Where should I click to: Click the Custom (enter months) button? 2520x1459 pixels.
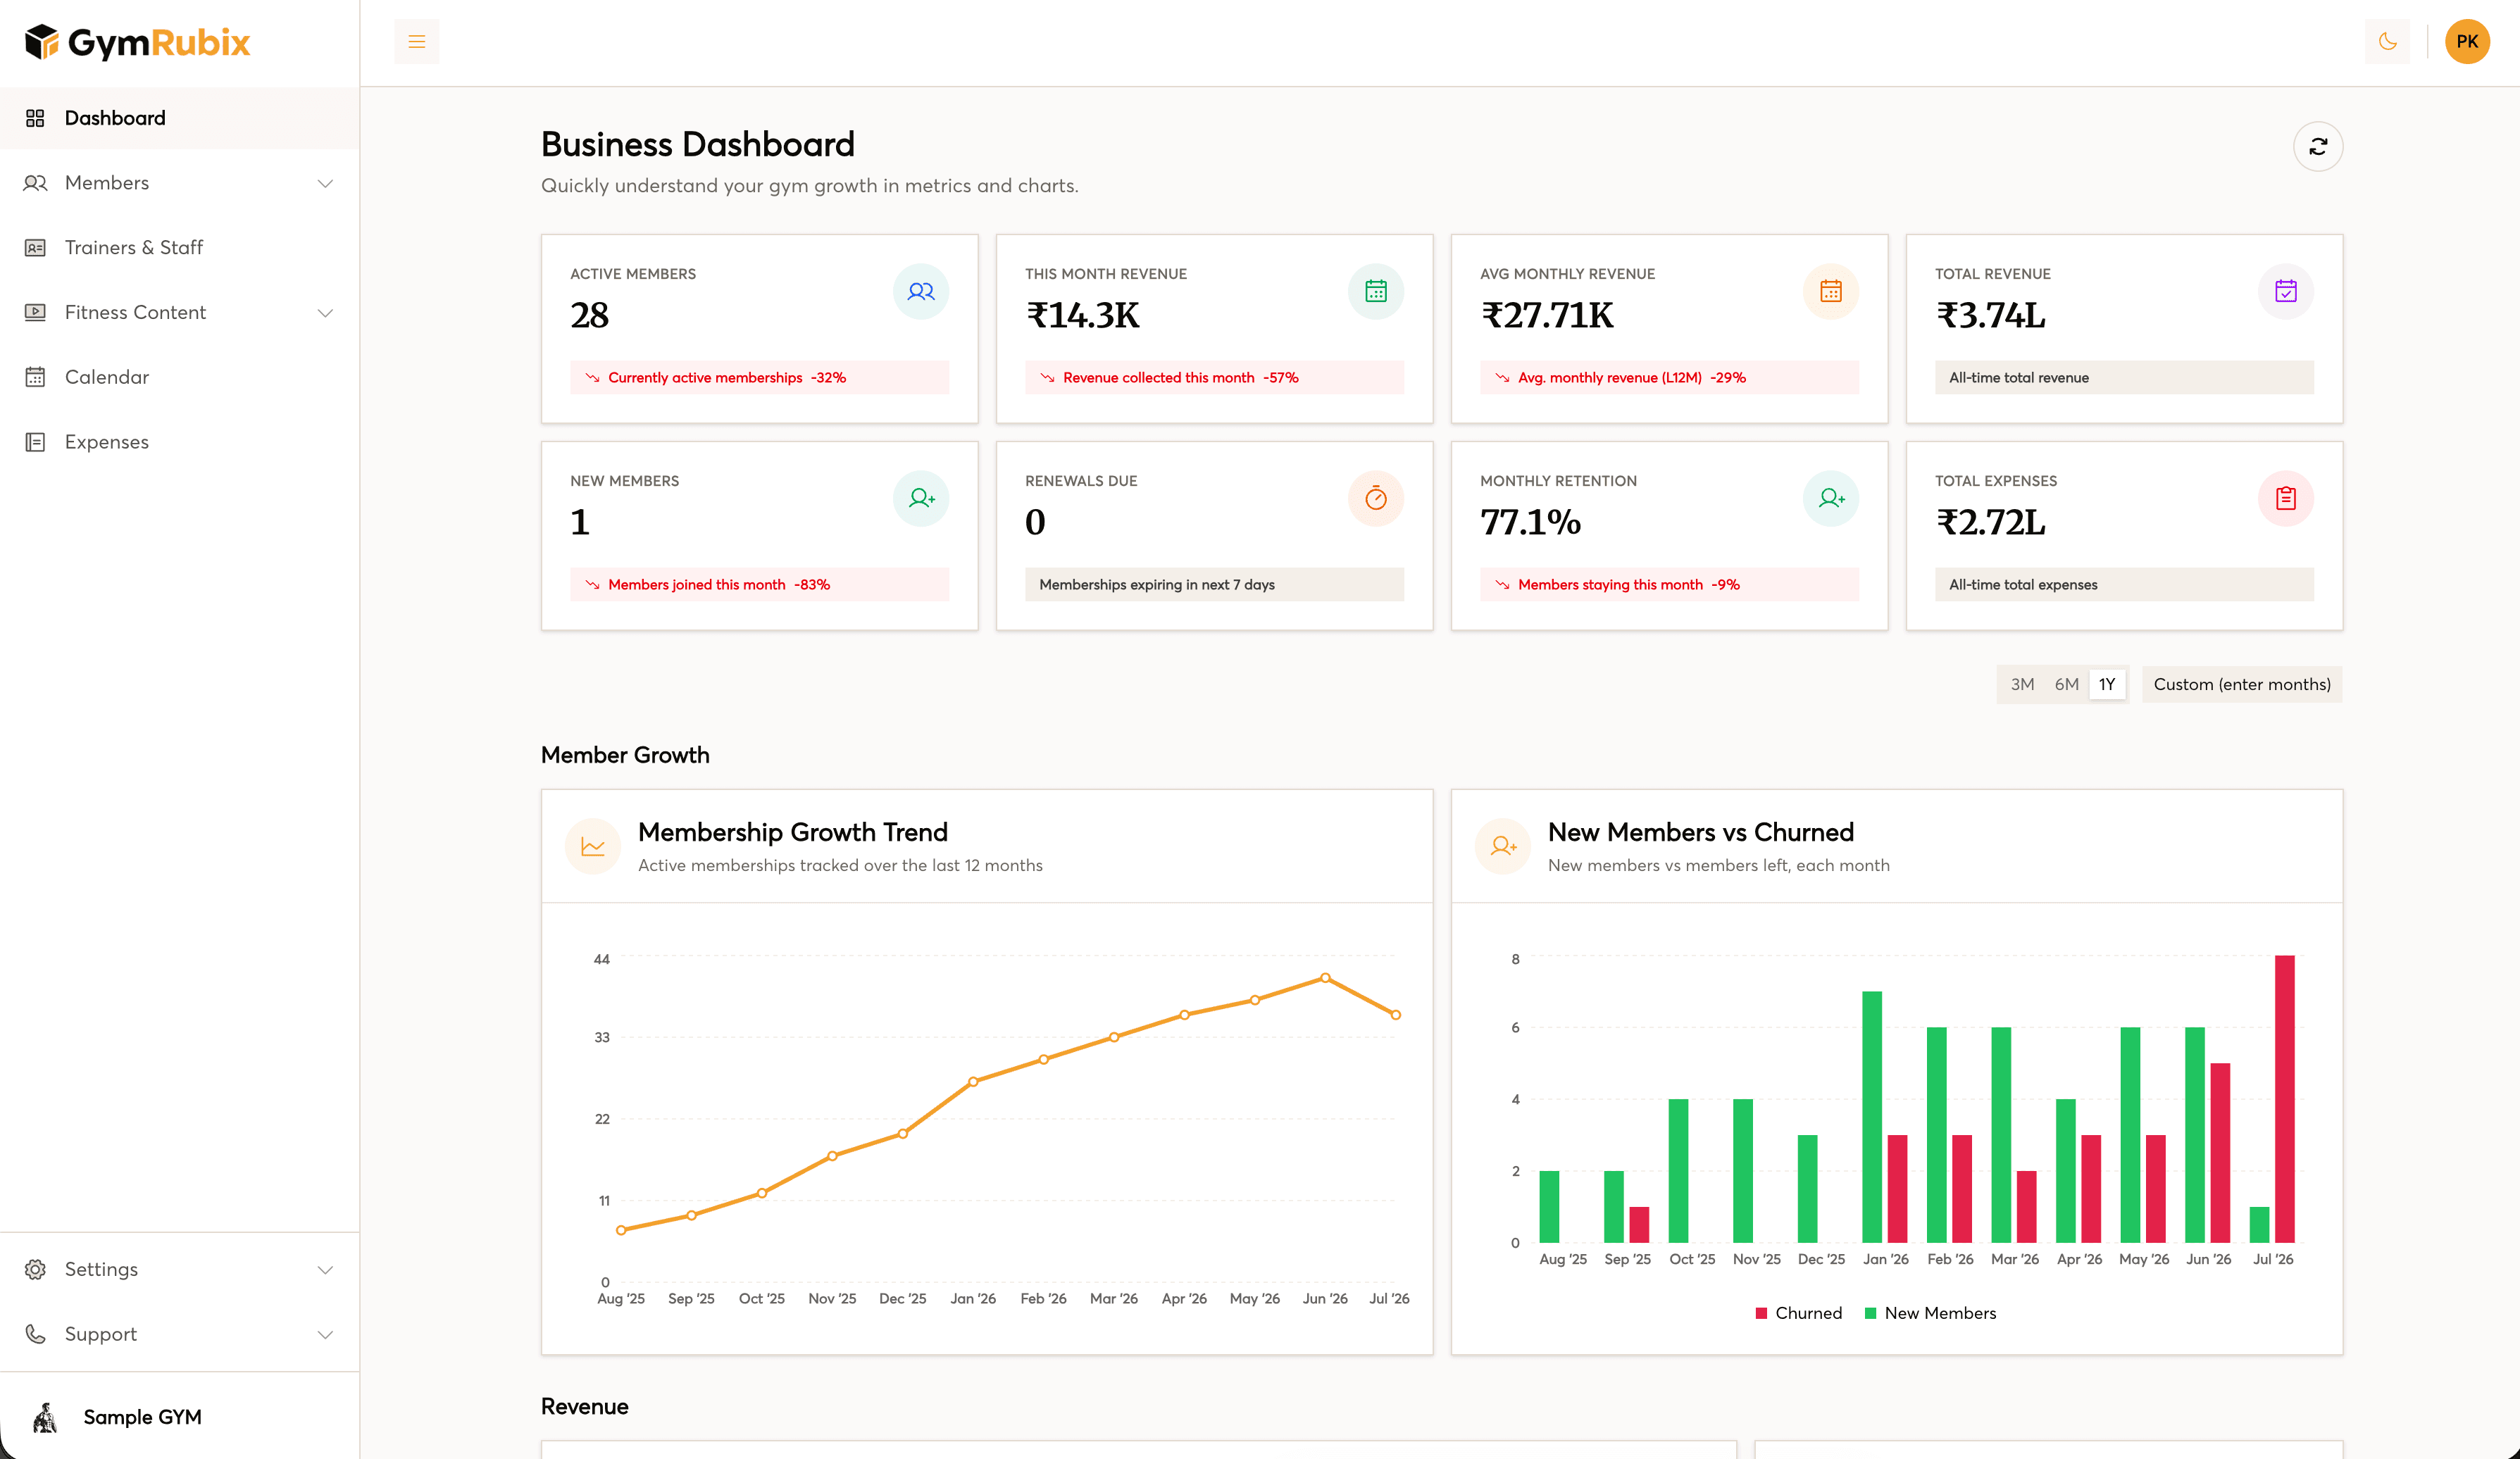click(2242, 684)
